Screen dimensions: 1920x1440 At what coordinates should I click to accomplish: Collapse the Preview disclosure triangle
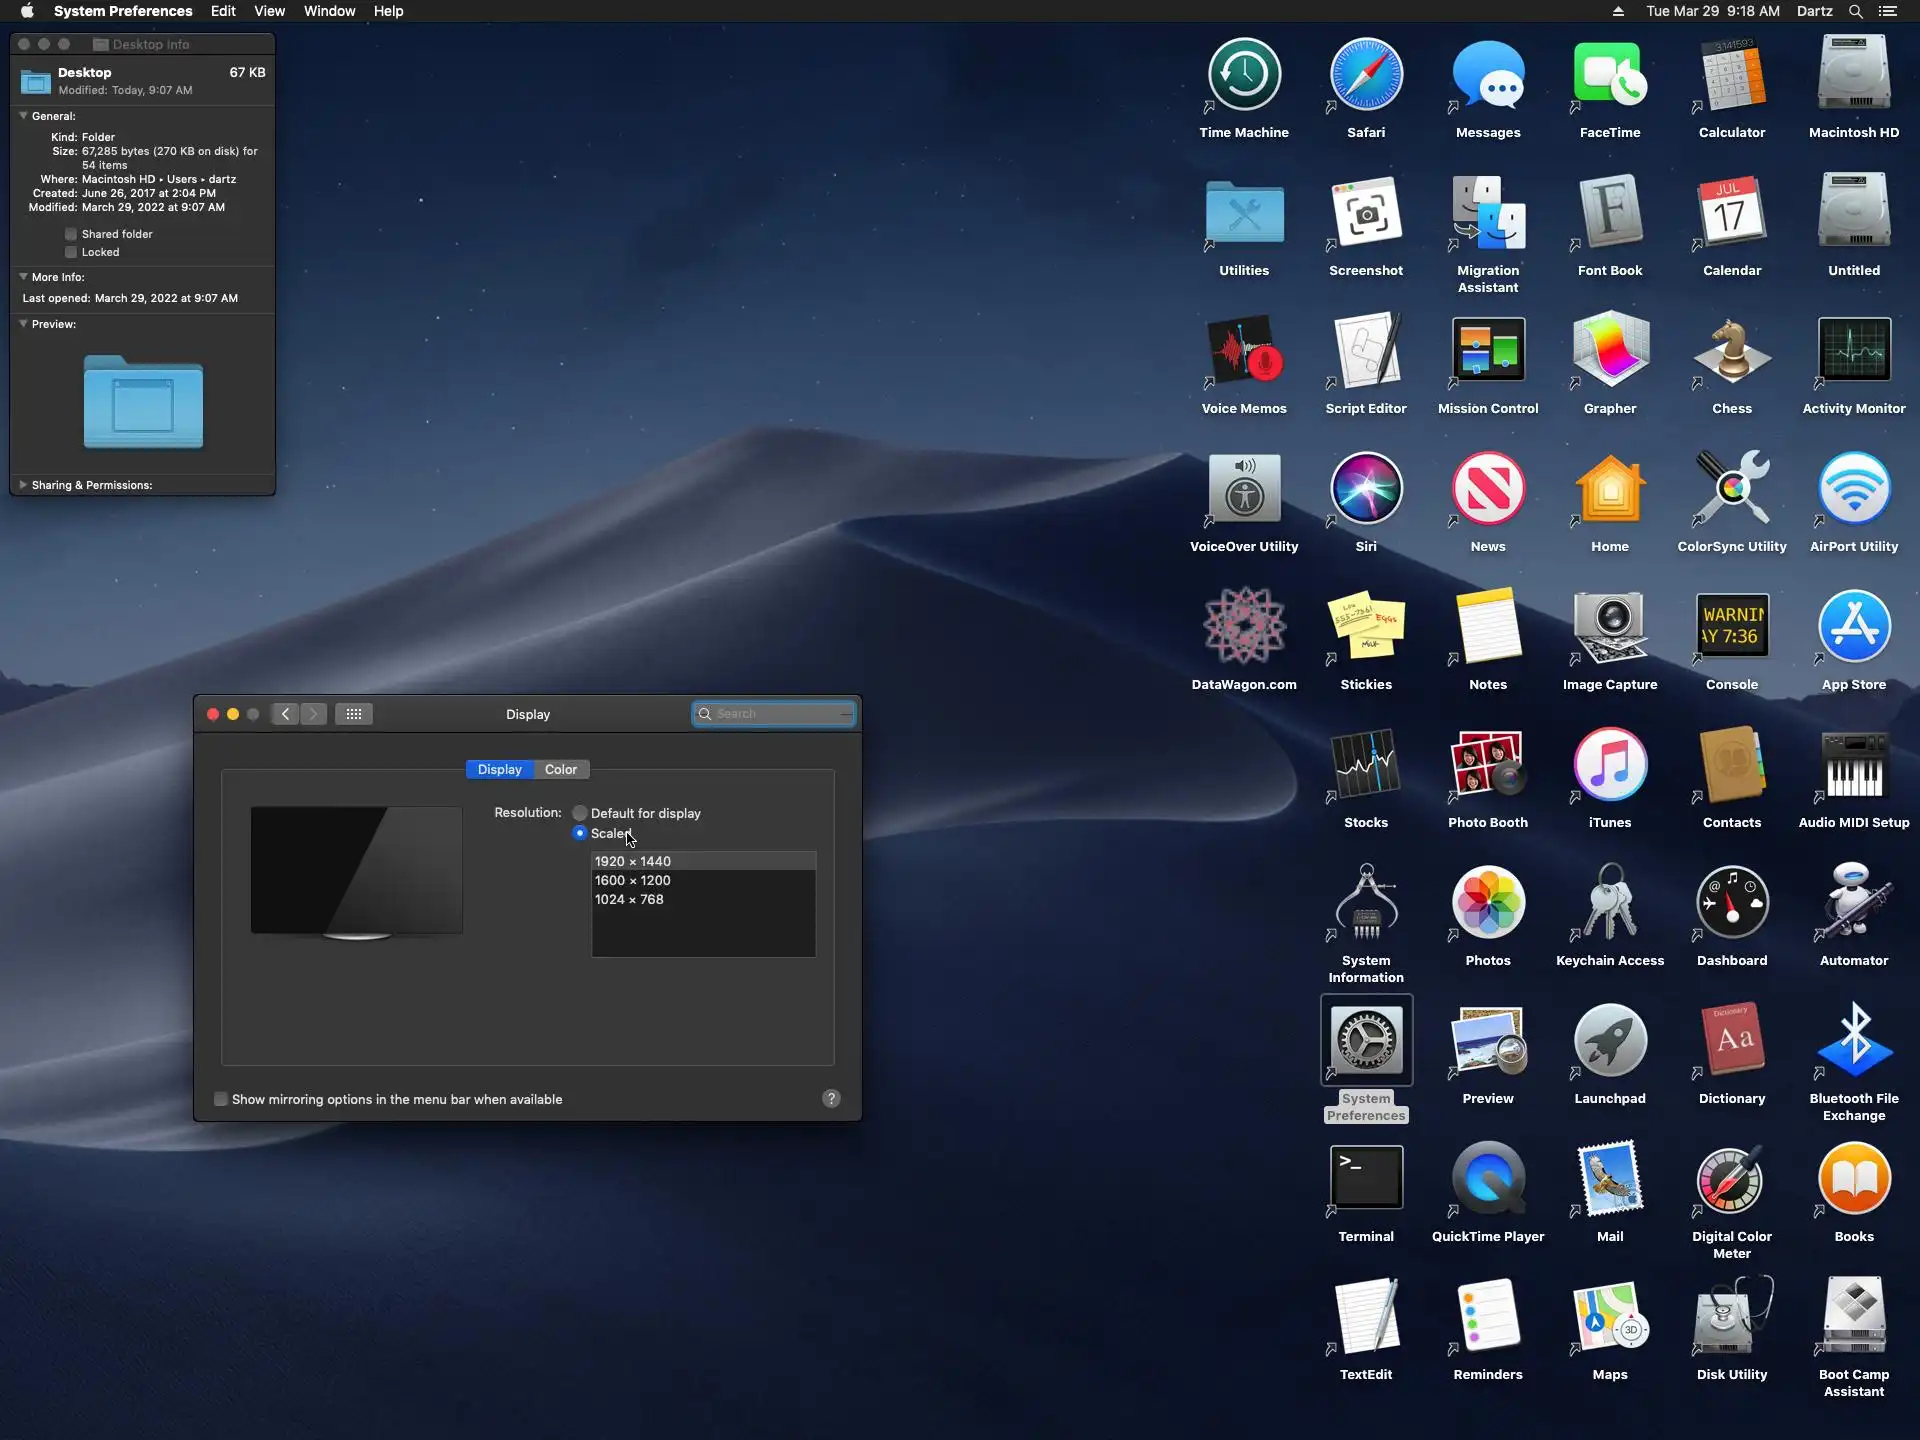[x=23, y=324]
